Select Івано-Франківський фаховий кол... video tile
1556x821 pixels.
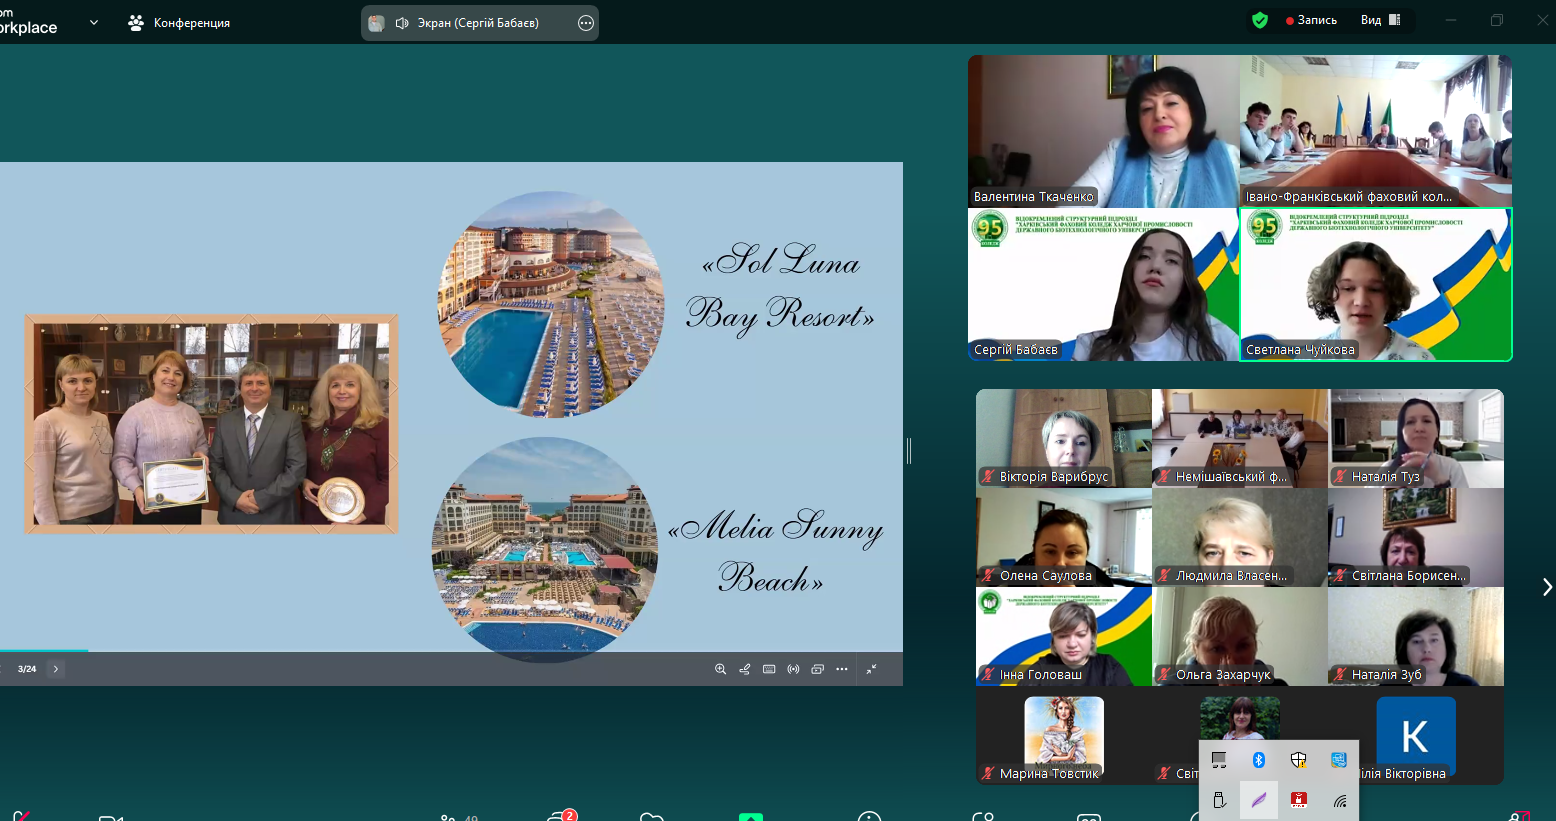pos(1376,131)
